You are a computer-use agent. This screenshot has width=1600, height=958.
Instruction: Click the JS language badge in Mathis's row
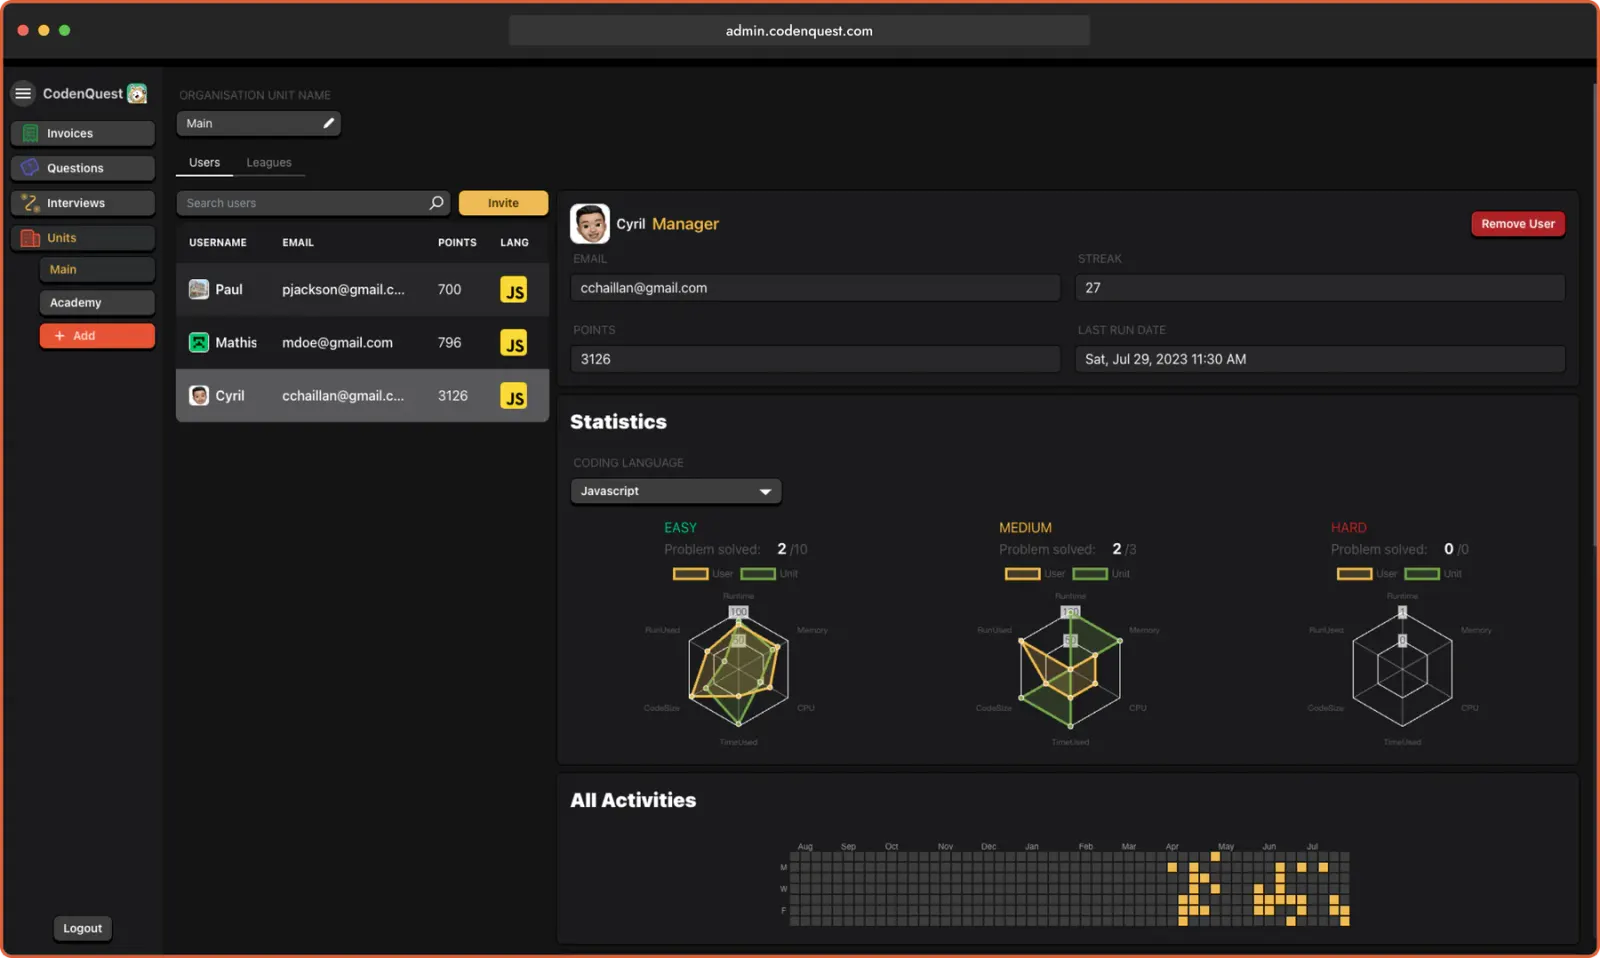pos(514,343)
